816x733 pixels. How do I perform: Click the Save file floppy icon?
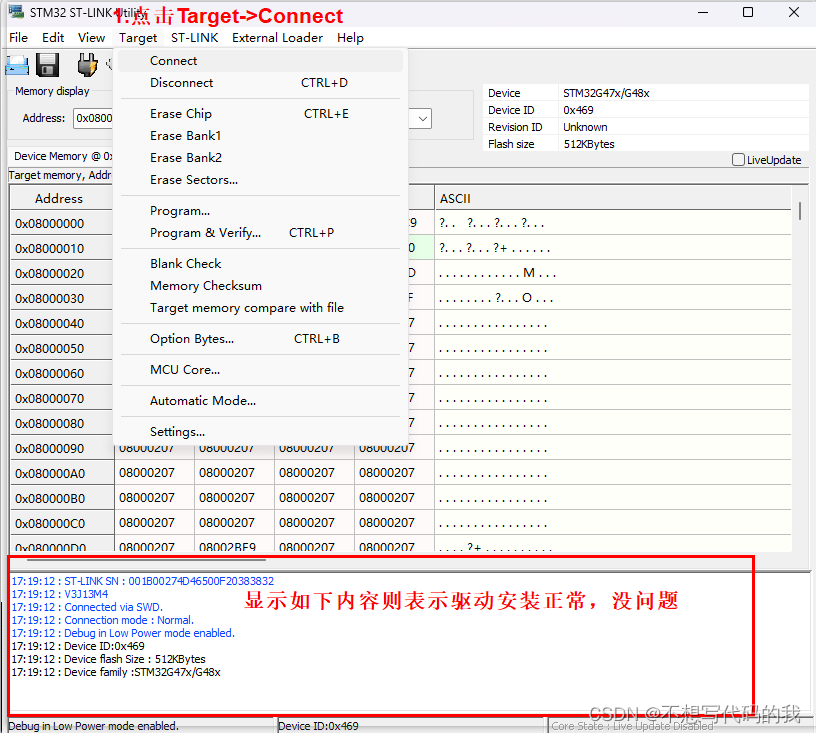pos(47,66)
